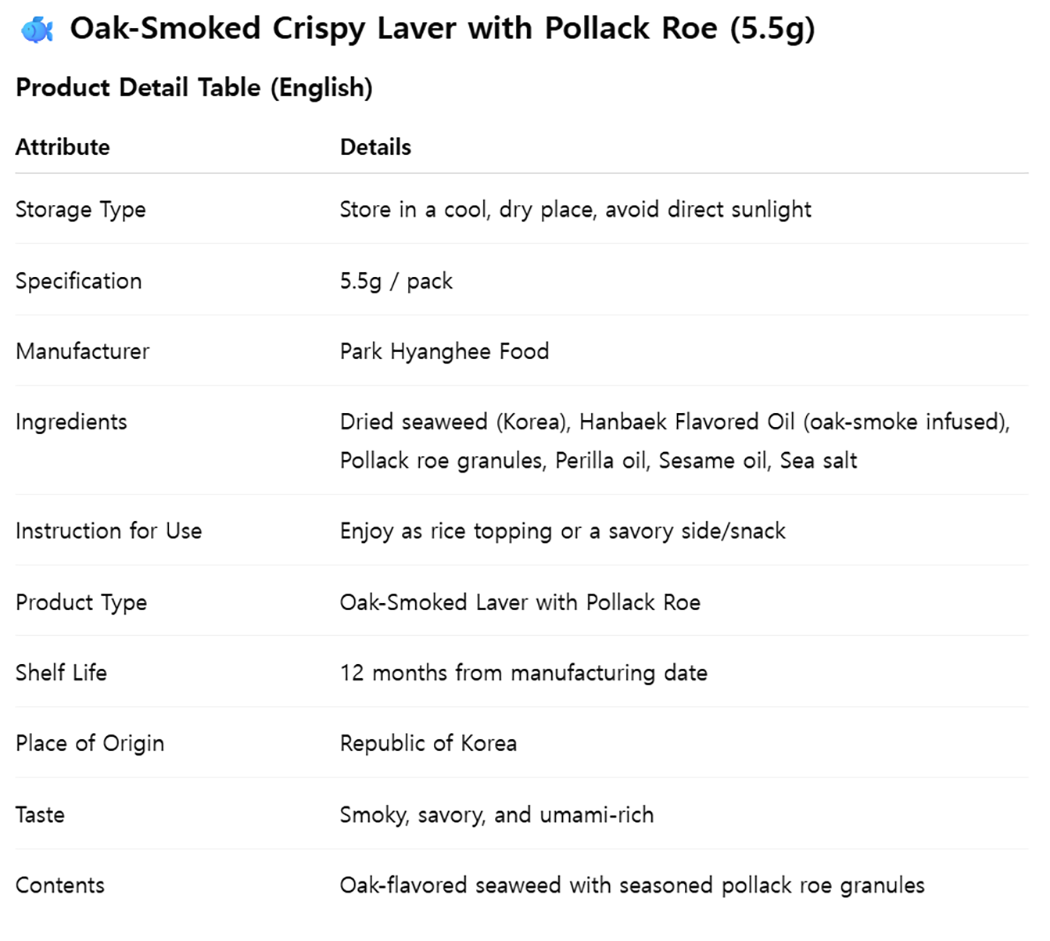Image resolution: width=1050 pixels, height=941 pixels.
Task: Select the Specification row label
Action: (78, 281)
